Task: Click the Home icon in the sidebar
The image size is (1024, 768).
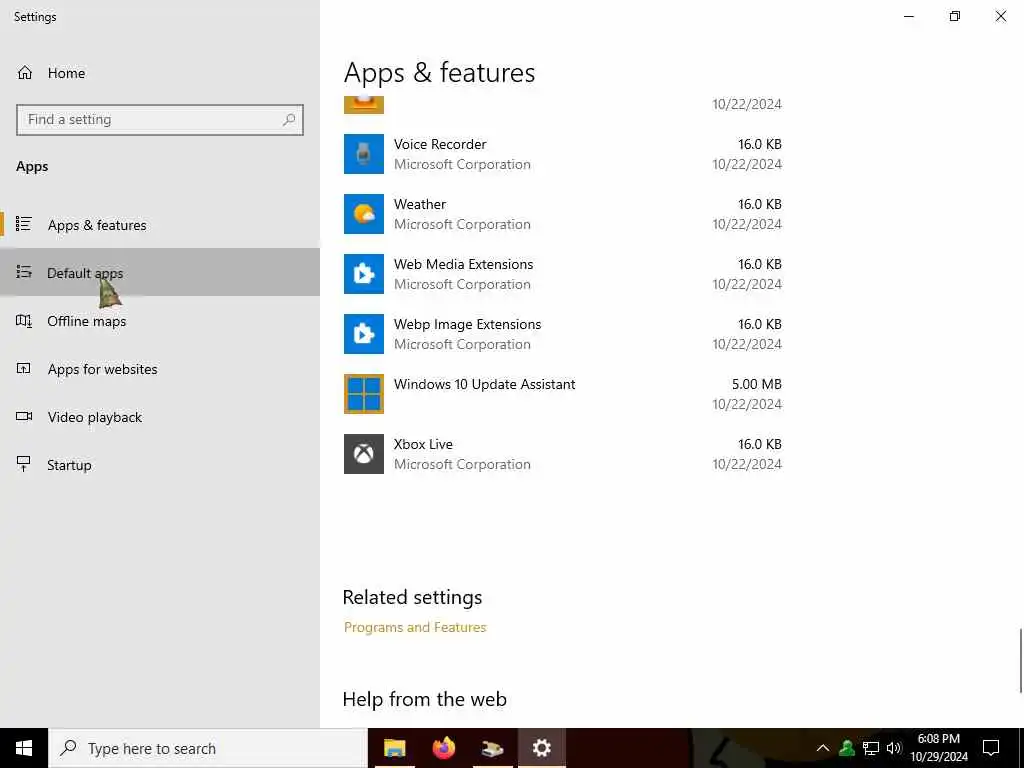Action: (25, 72)
